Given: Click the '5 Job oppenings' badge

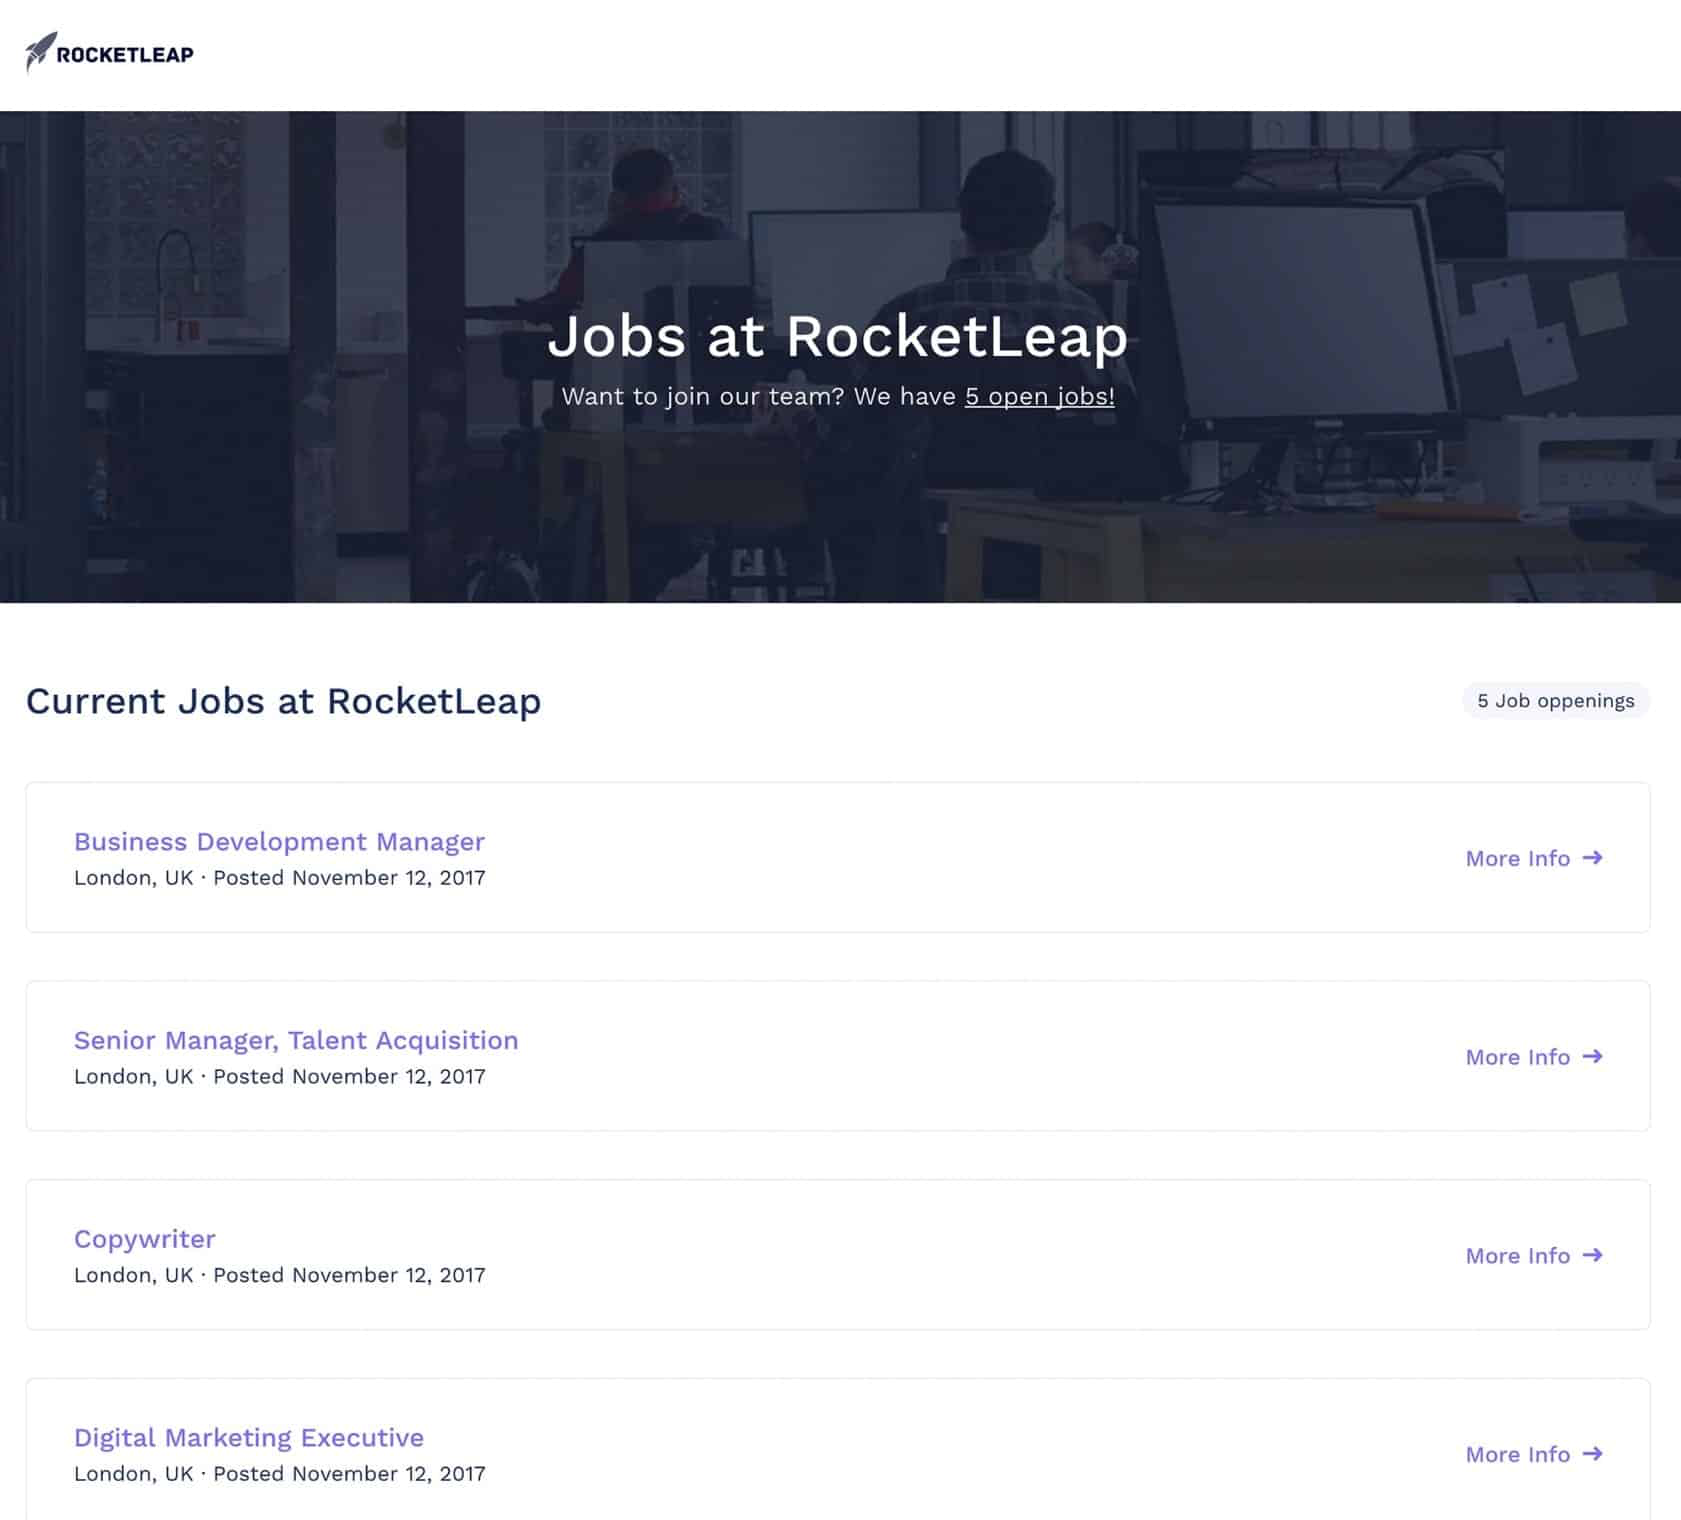Looking at the screenshot, I should 1556,701.
